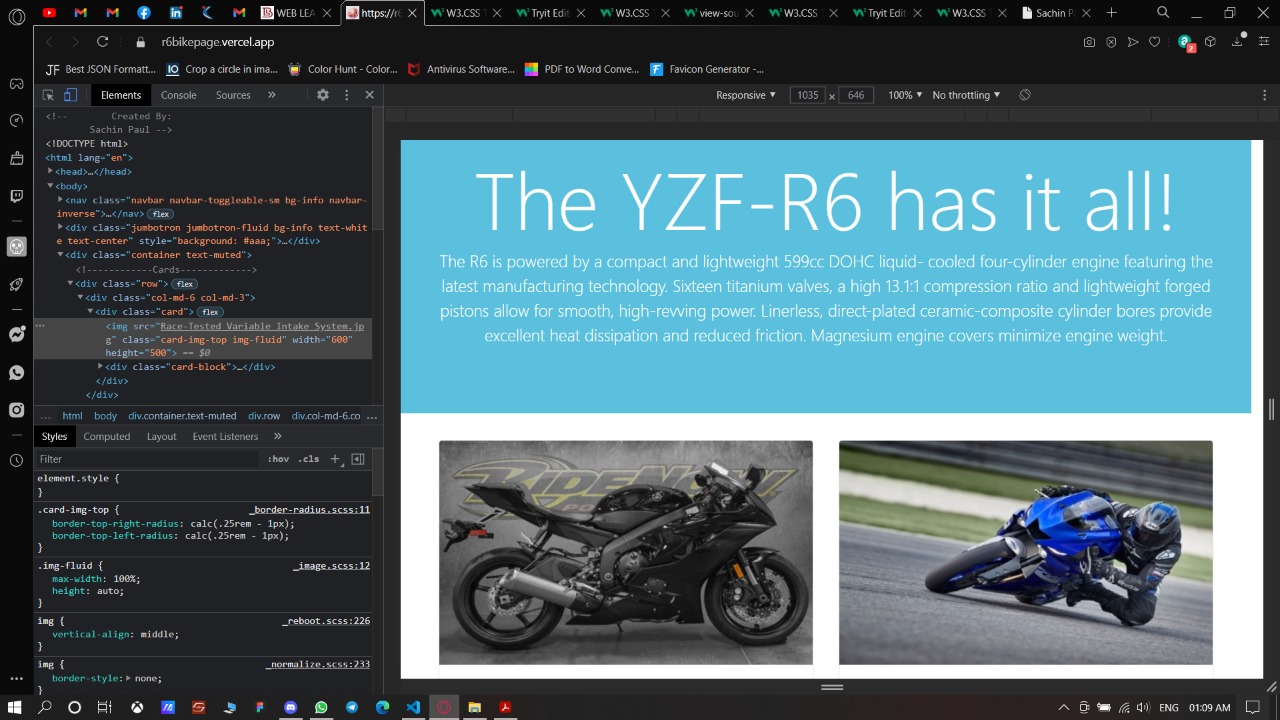Open Best JSON Formatter bookmark
The height and width of the screenshot is (720, 1280).
[101, 69]
